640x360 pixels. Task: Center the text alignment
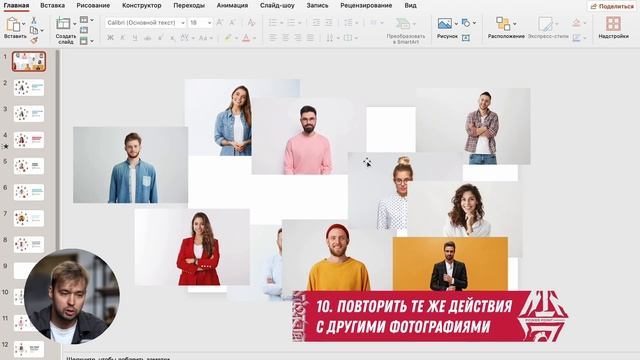285,38
